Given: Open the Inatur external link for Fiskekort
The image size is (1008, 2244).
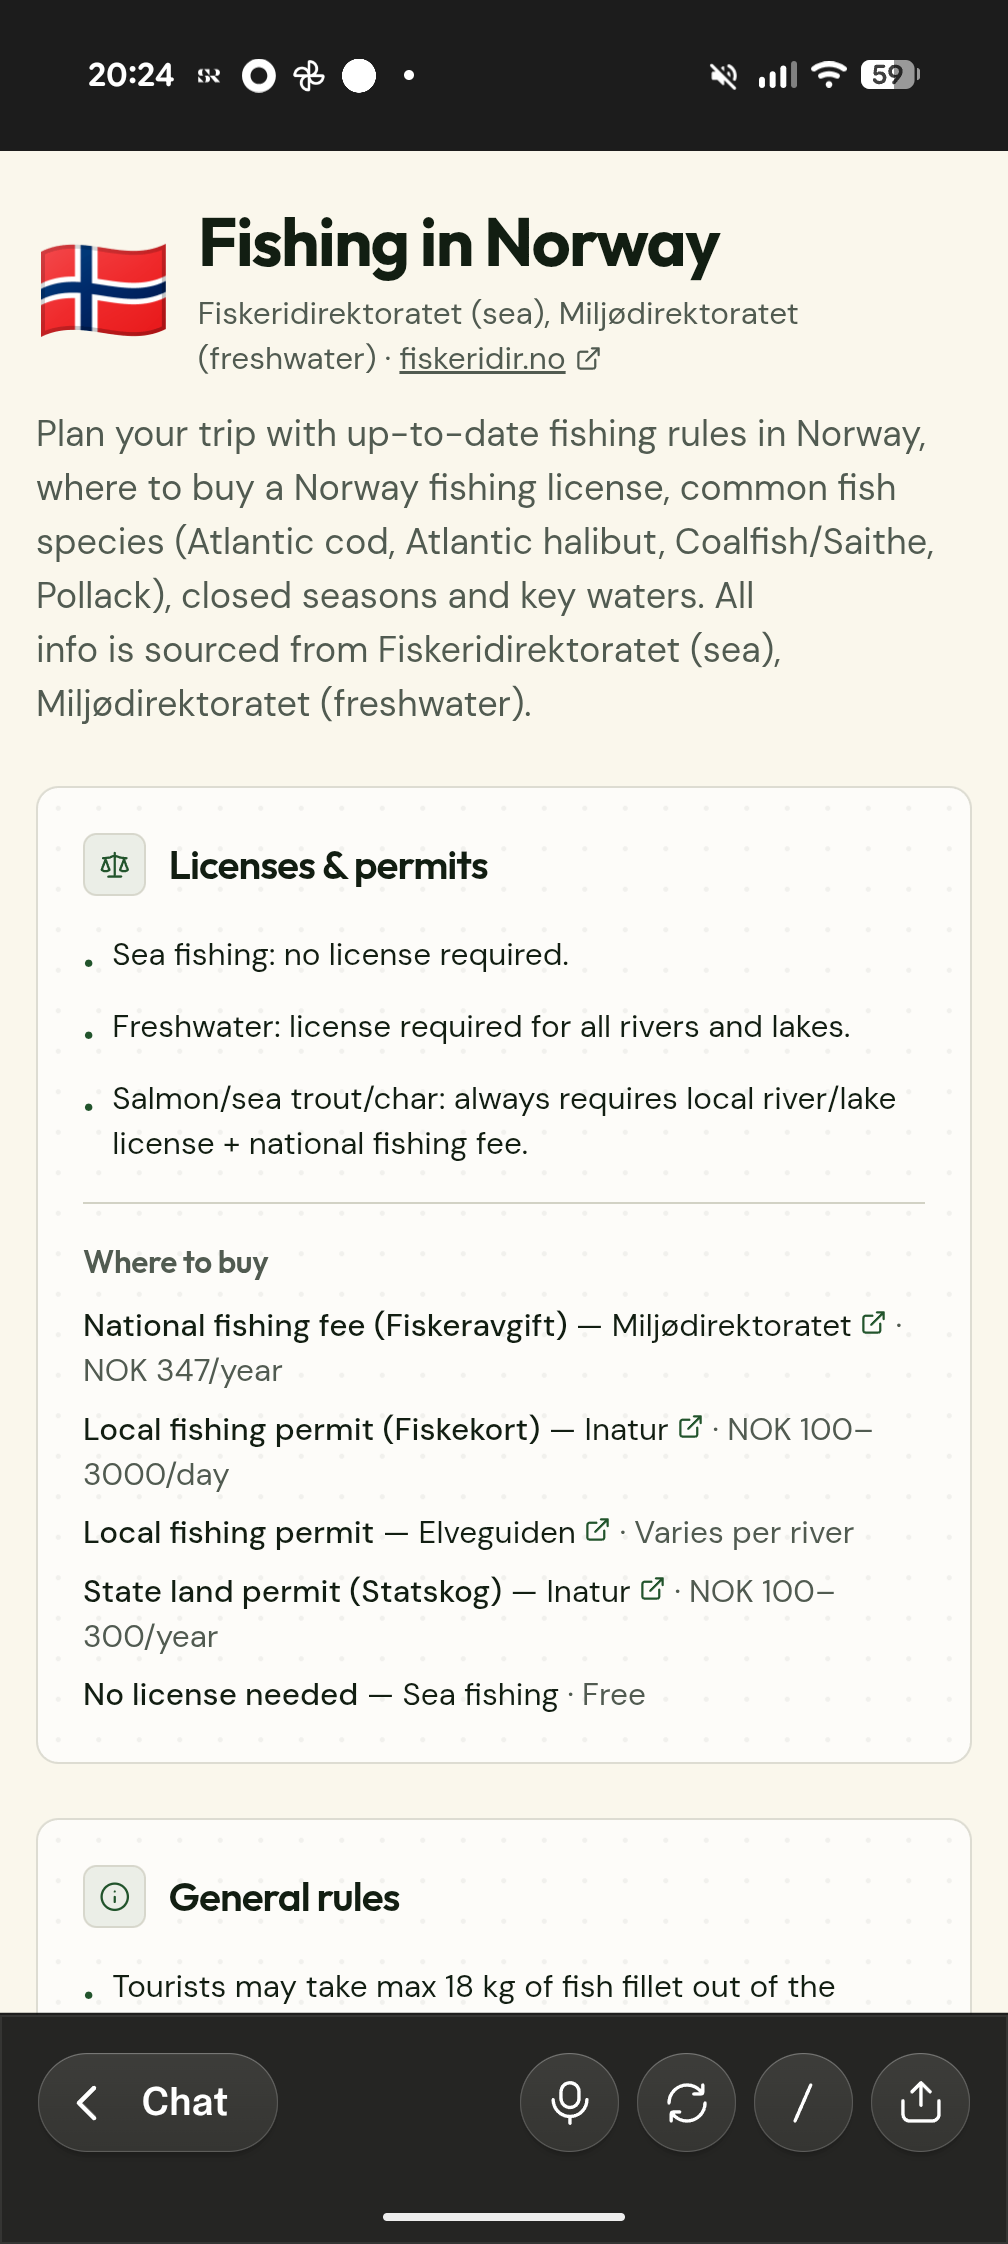Looking at the screenshot, I should (x=688, y=1429).
